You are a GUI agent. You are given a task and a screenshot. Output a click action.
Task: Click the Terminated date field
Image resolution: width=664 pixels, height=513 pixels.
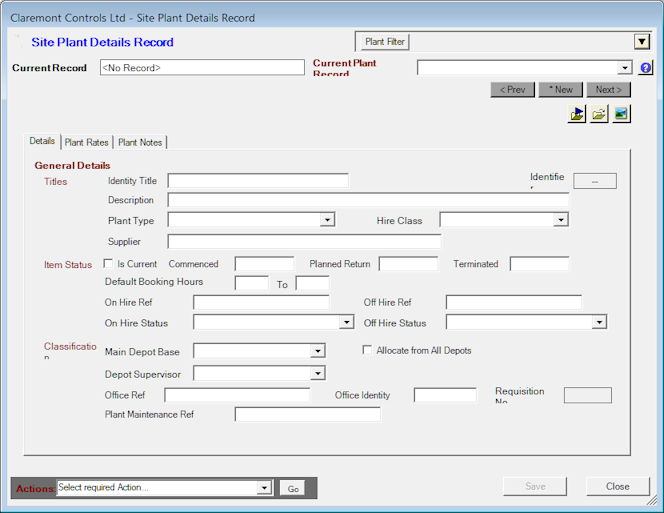pos(539,263)
